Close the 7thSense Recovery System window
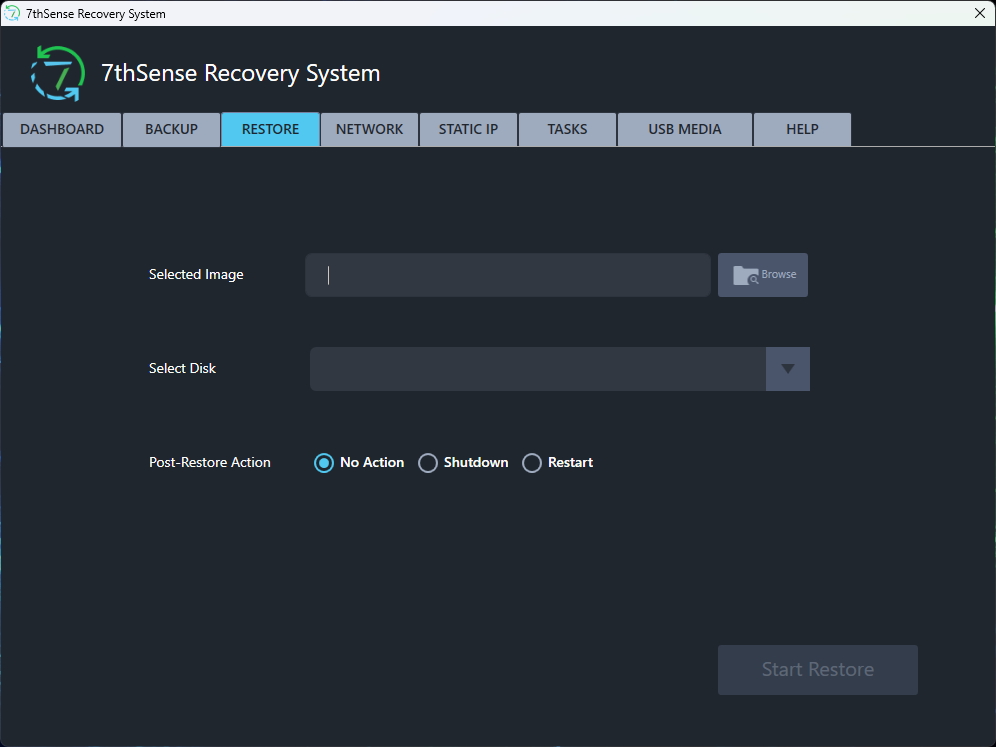 tap(979, 13)
